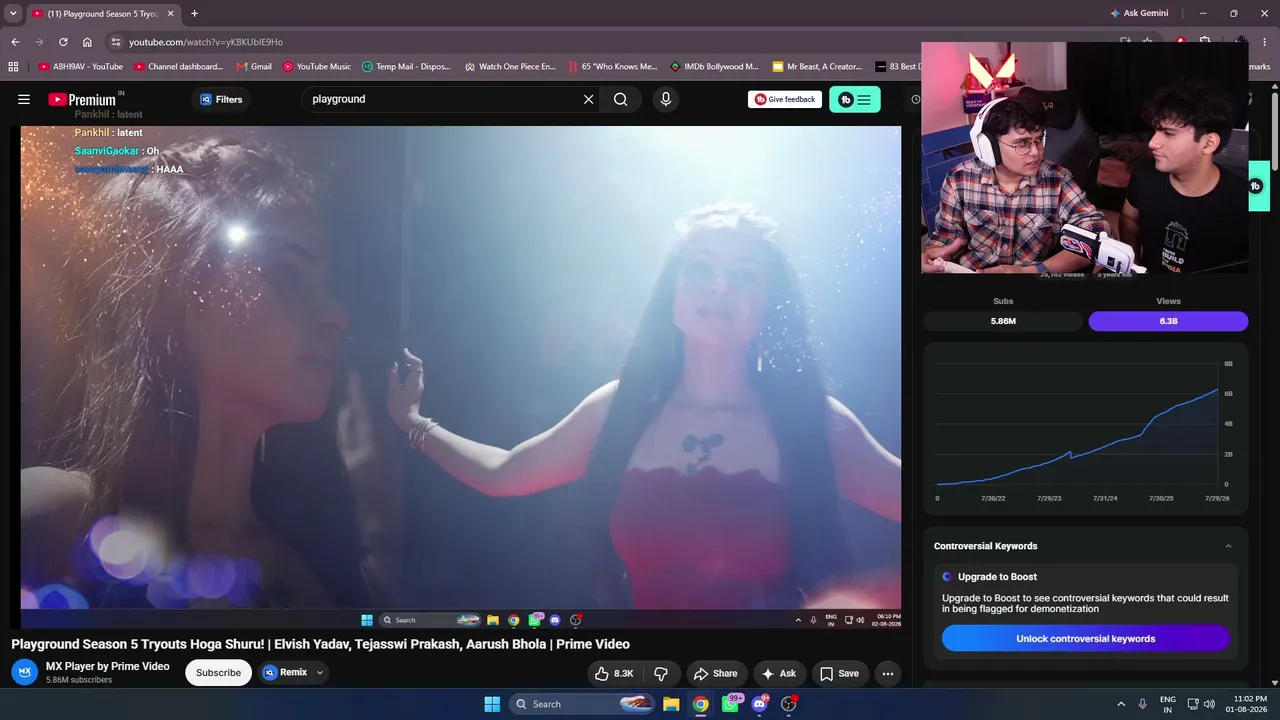The height and width of the screenshot is (720, 1280).
Task: Click the taskbar microphone tray icon
Action: [1144, 704]
